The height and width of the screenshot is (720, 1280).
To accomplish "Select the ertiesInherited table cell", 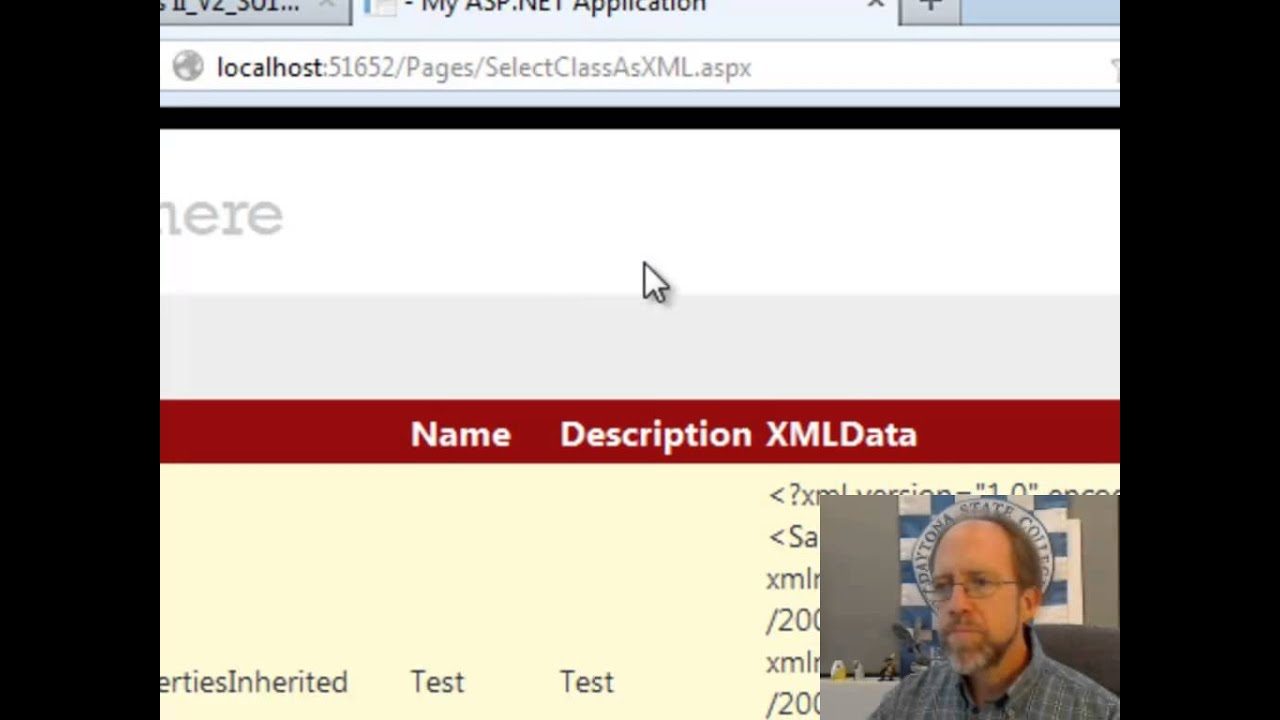I will point(254,682).
